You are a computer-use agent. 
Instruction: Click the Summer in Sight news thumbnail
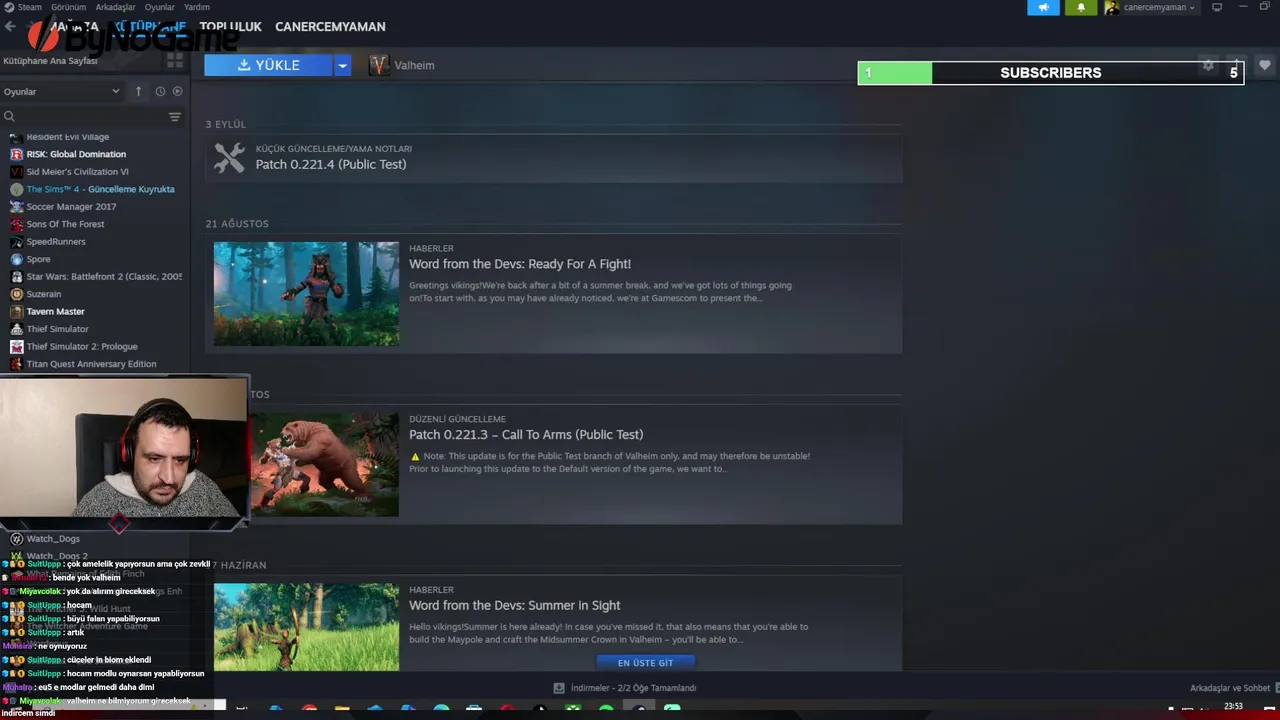(x=306, y=627)
